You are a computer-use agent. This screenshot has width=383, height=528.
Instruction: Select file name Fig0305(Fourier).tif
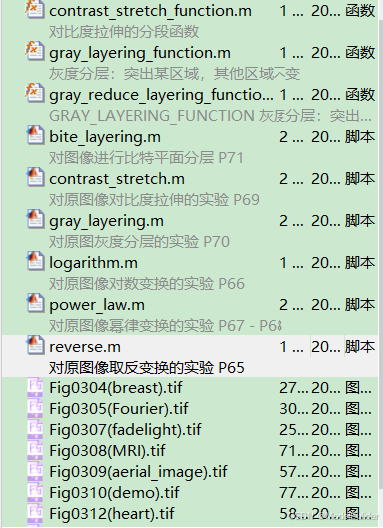(x=119, y=409)
